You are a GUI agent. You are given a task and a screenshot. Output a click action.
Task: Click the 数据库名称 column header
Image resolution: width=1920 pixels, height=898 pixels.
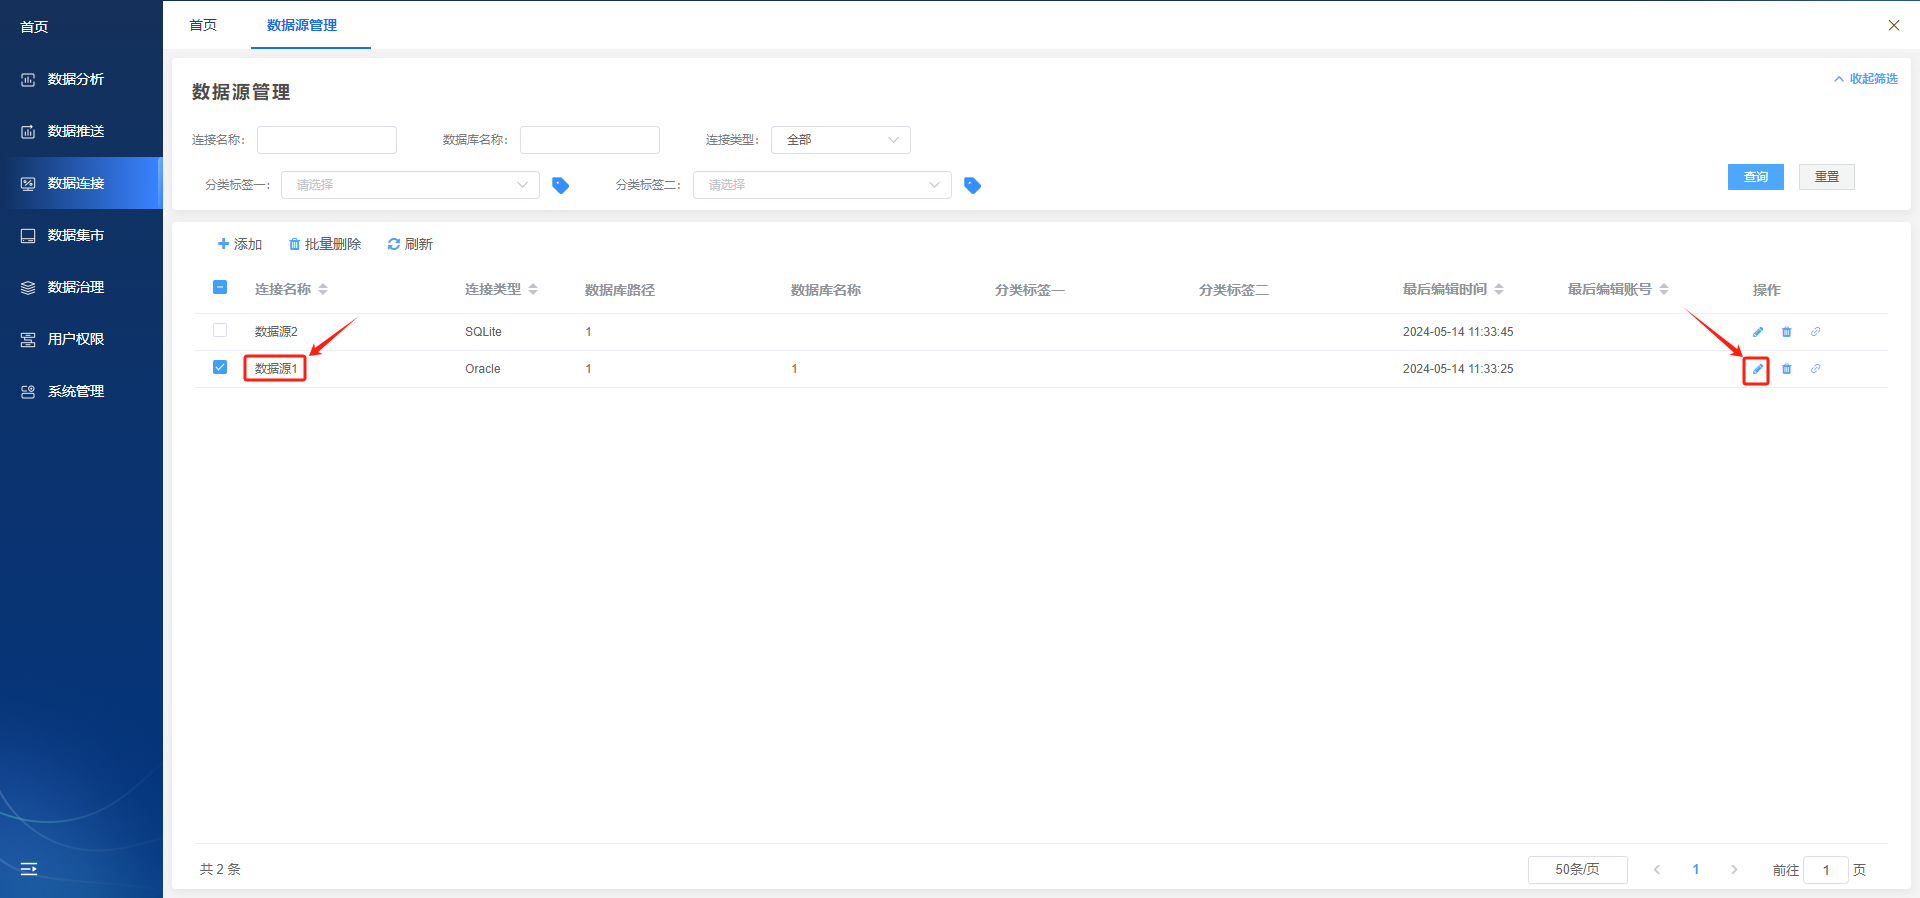(826, 290)
